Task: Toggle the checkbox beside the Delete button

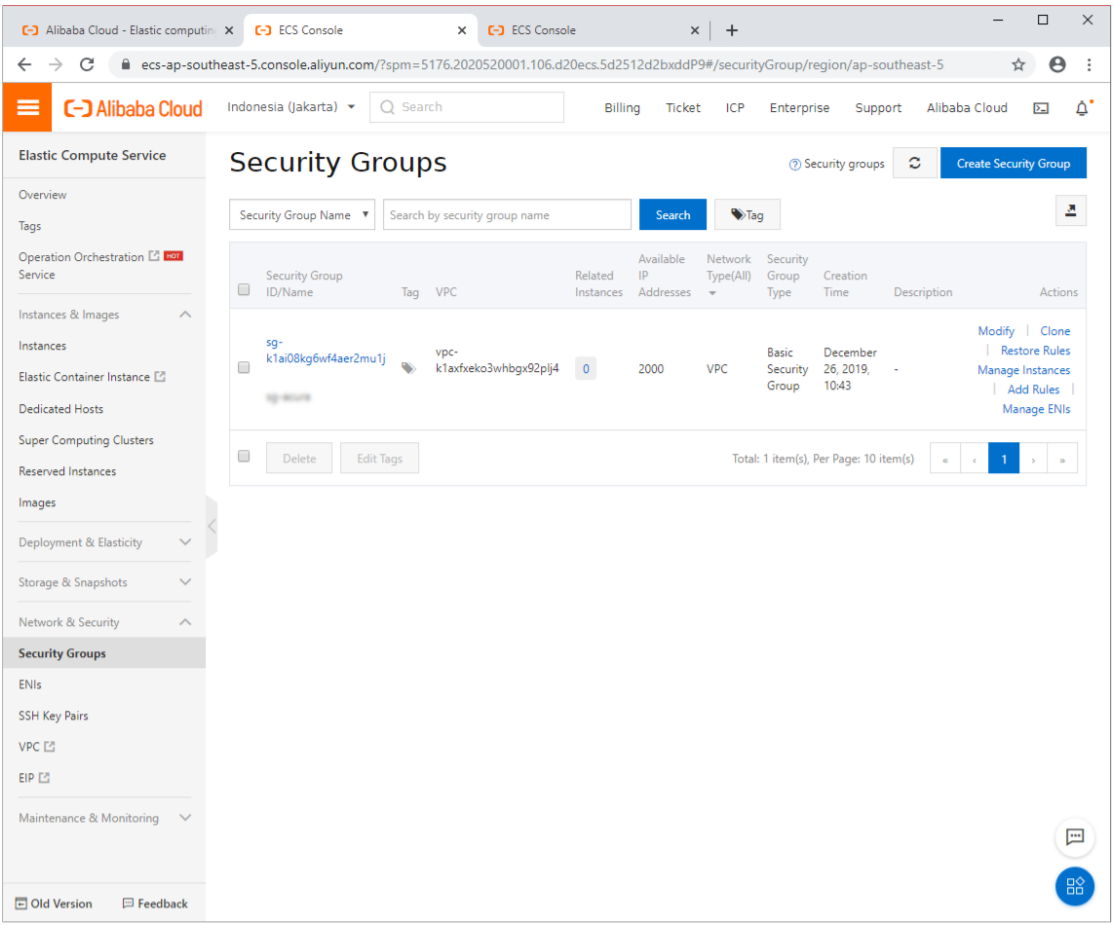Action: click(x=244, y=456)
